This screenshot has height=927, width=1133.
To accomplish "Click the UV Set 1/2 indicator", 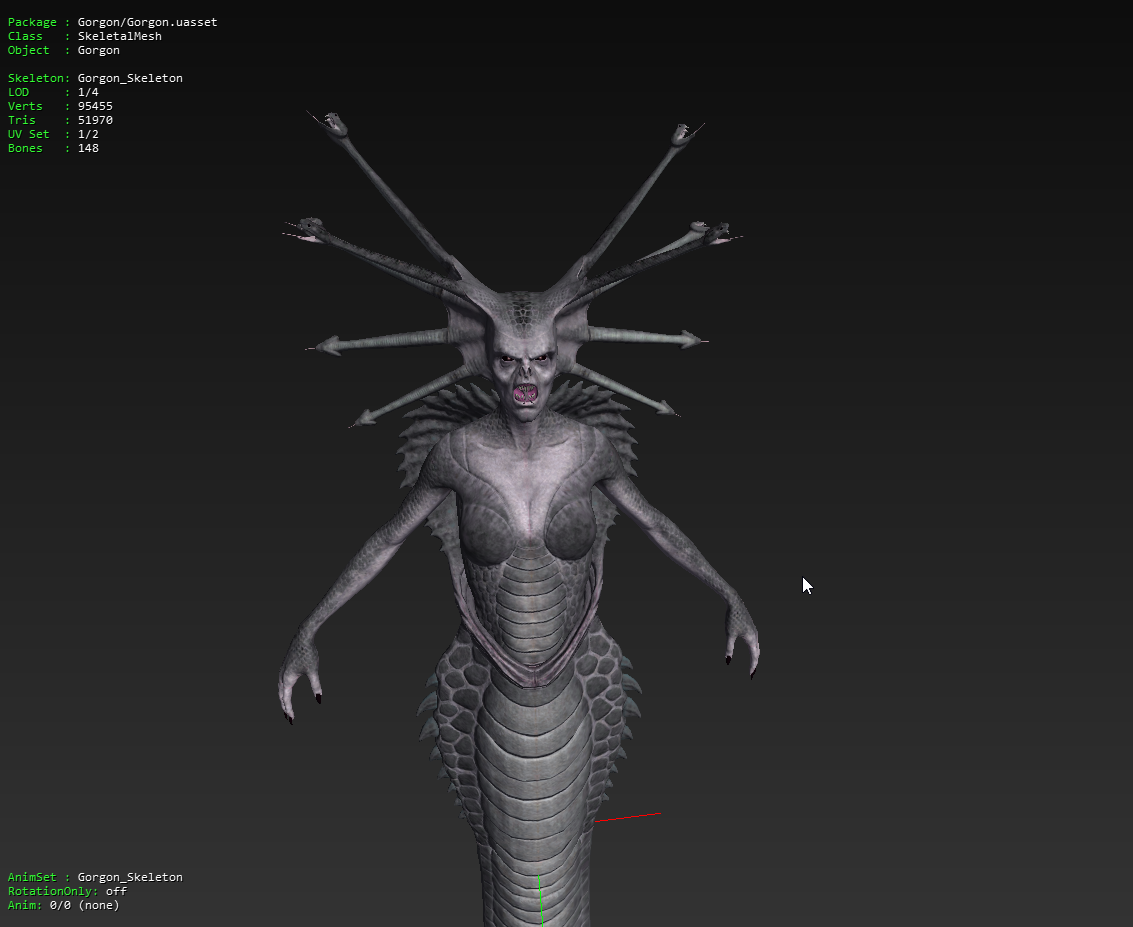I will coord(87,134).
